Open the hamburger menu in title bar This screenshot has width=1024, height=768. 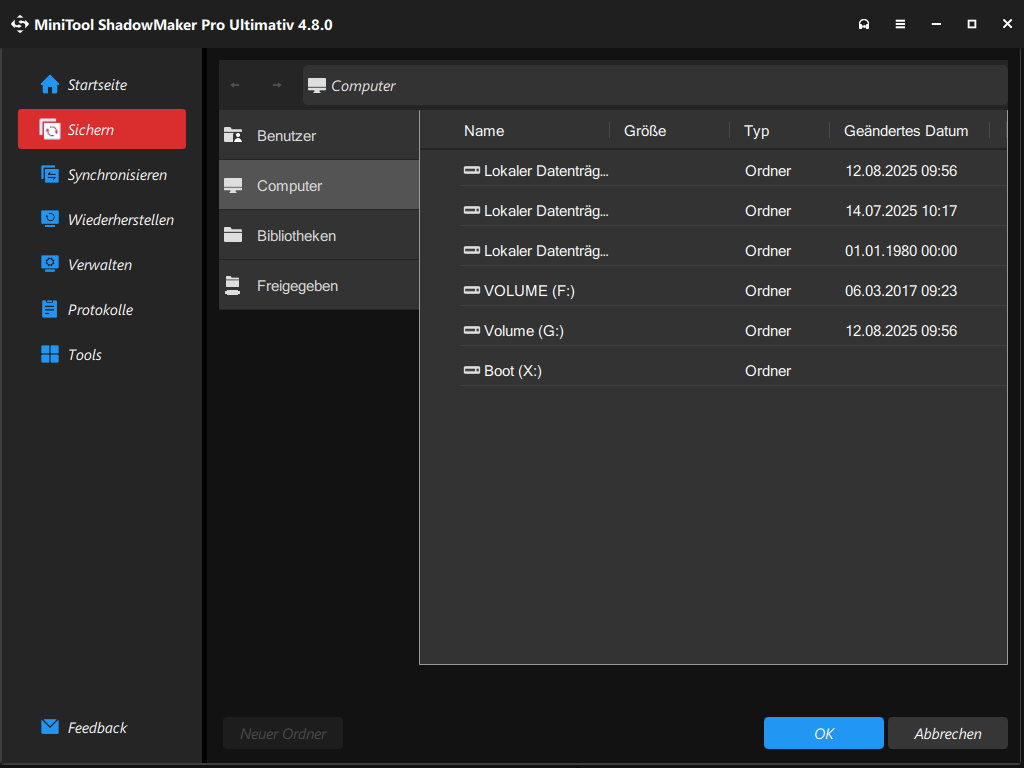(x=900, y=24)
